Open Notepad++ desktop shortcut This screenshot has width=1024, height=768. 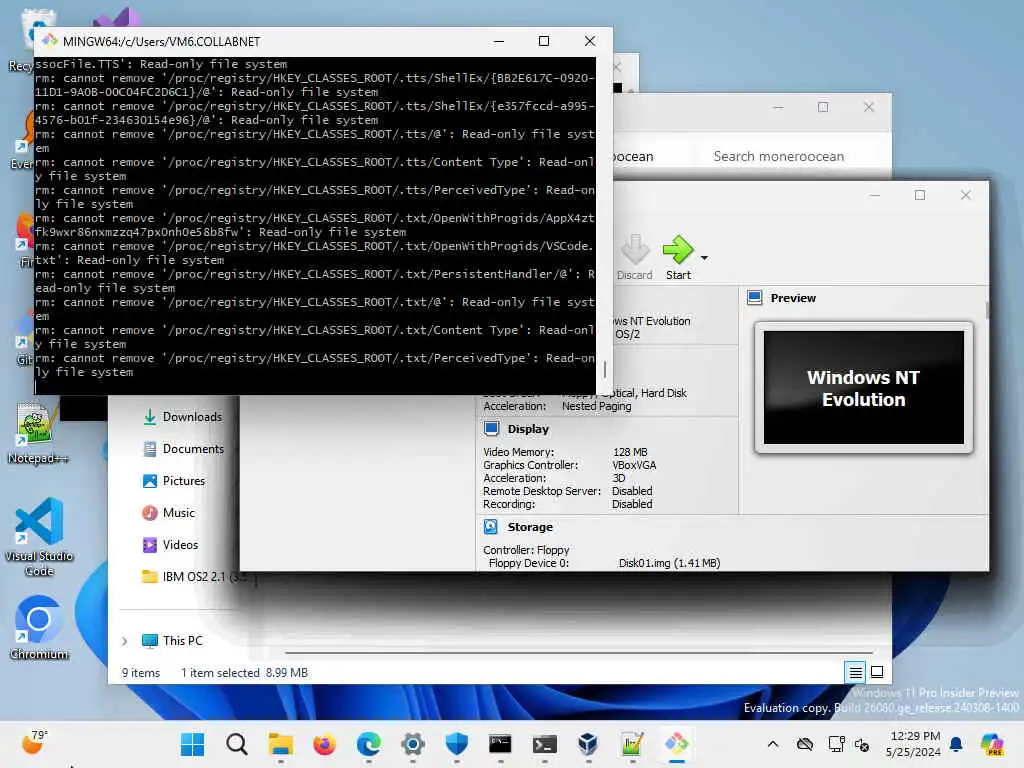[38, 433]
